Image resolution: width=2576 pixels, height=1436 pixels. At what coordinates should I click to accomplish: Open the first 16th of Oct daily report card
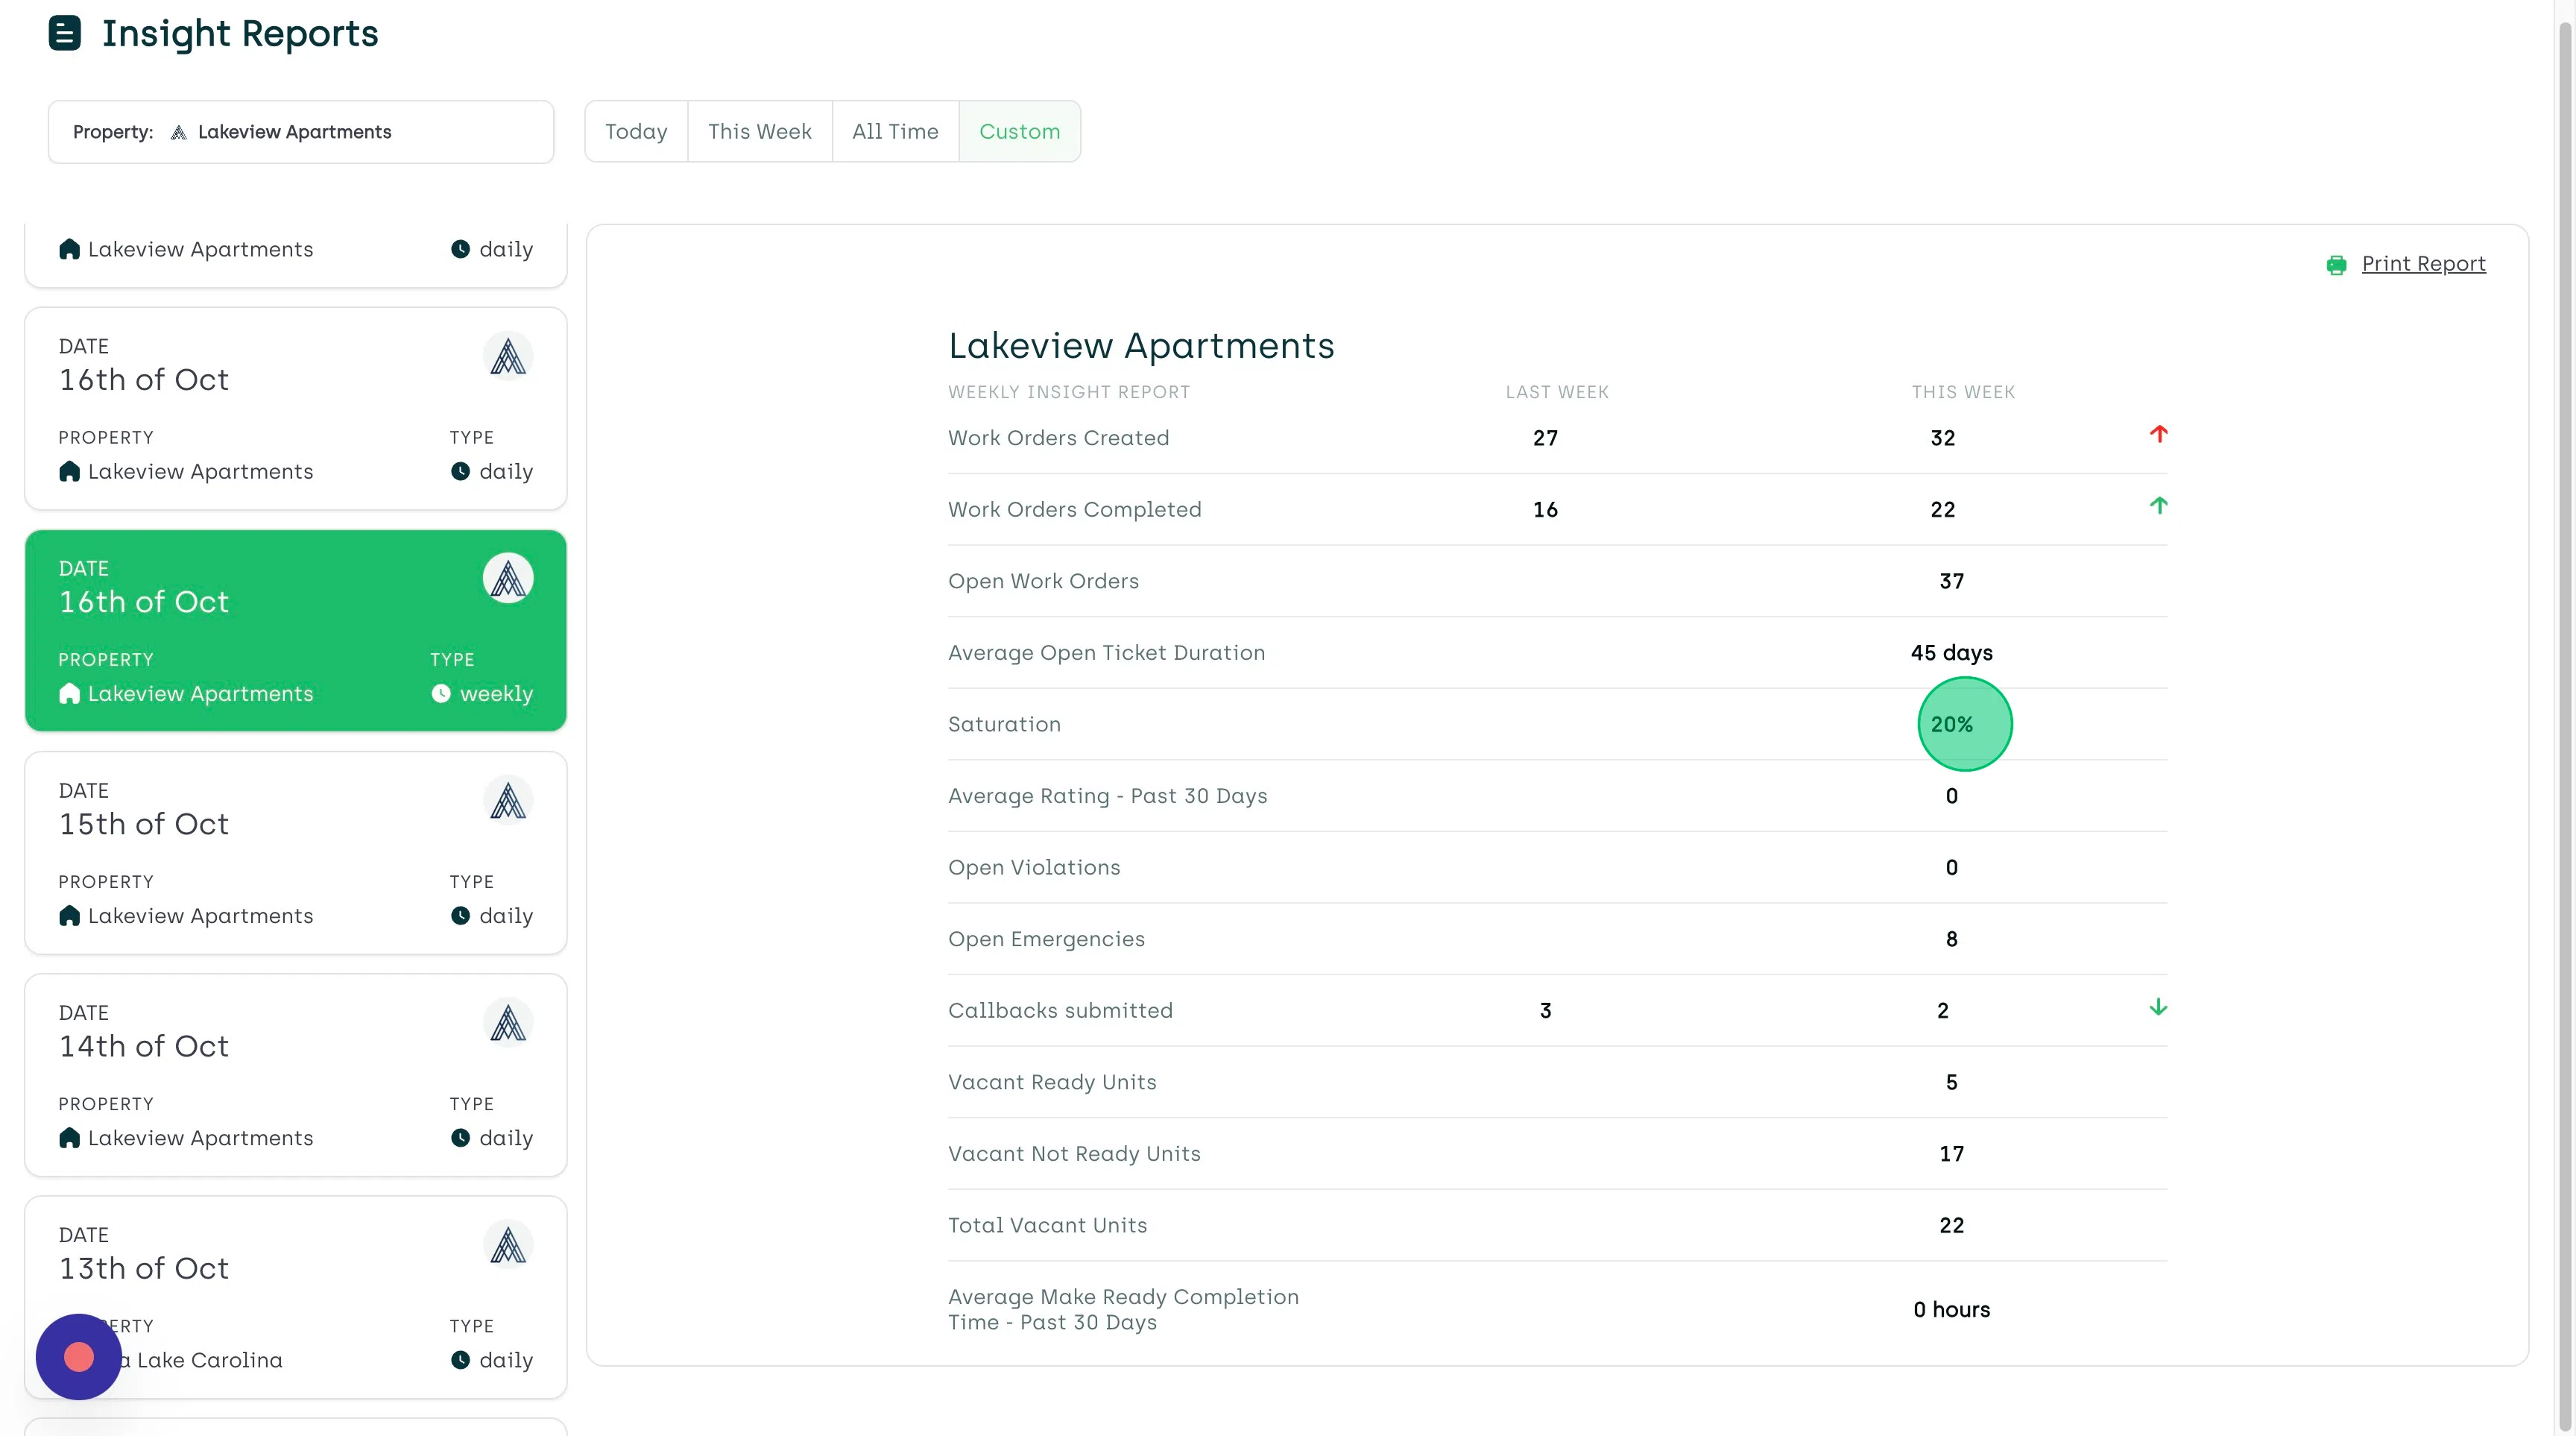pos(296,408)
